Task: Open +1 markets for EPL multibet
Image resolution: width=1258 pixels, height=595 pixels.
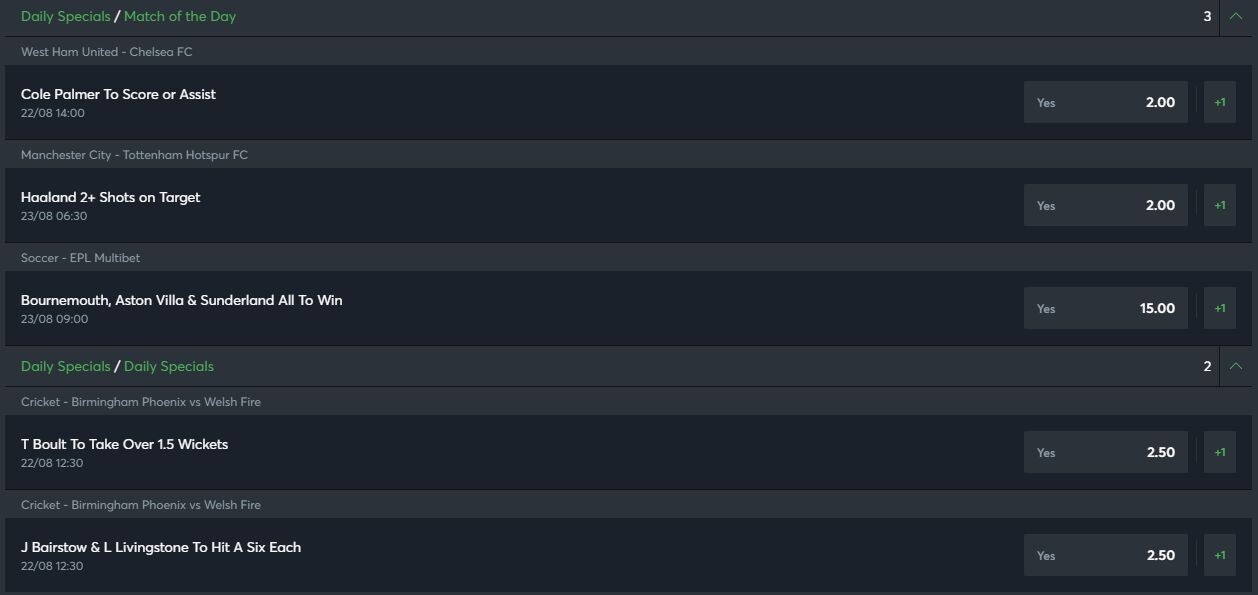Action: pos(1220,308)
